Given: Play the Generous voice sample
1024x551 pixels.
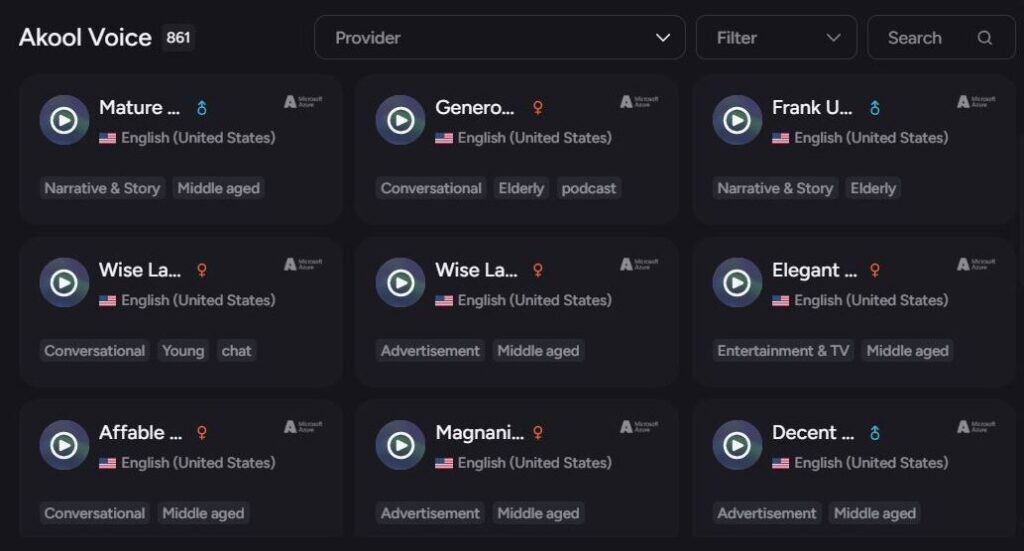Looking at the screenshot, I should coord(400,120).
